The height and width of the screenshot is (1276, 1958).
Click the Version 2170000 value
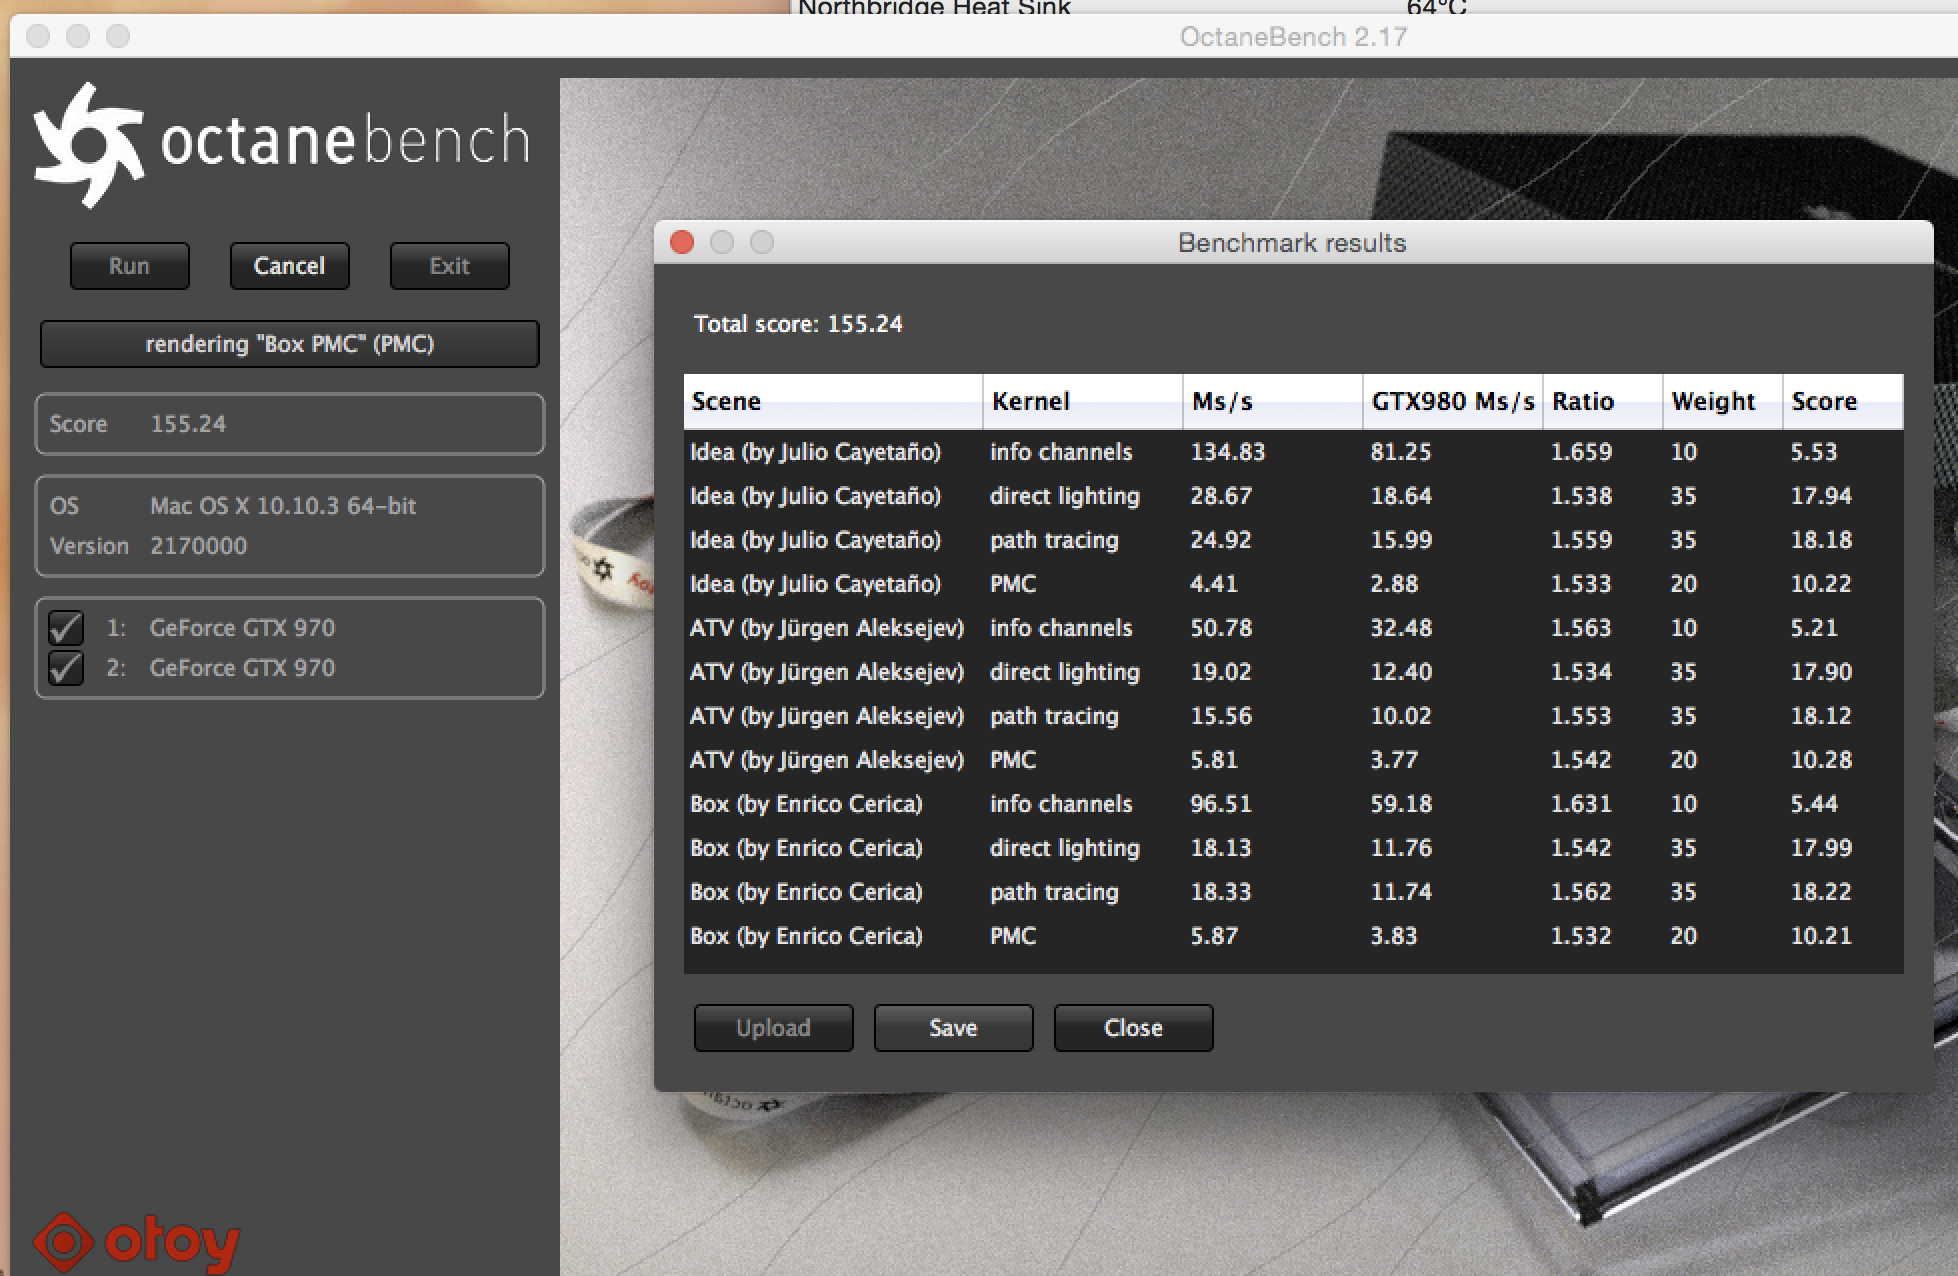198,546
